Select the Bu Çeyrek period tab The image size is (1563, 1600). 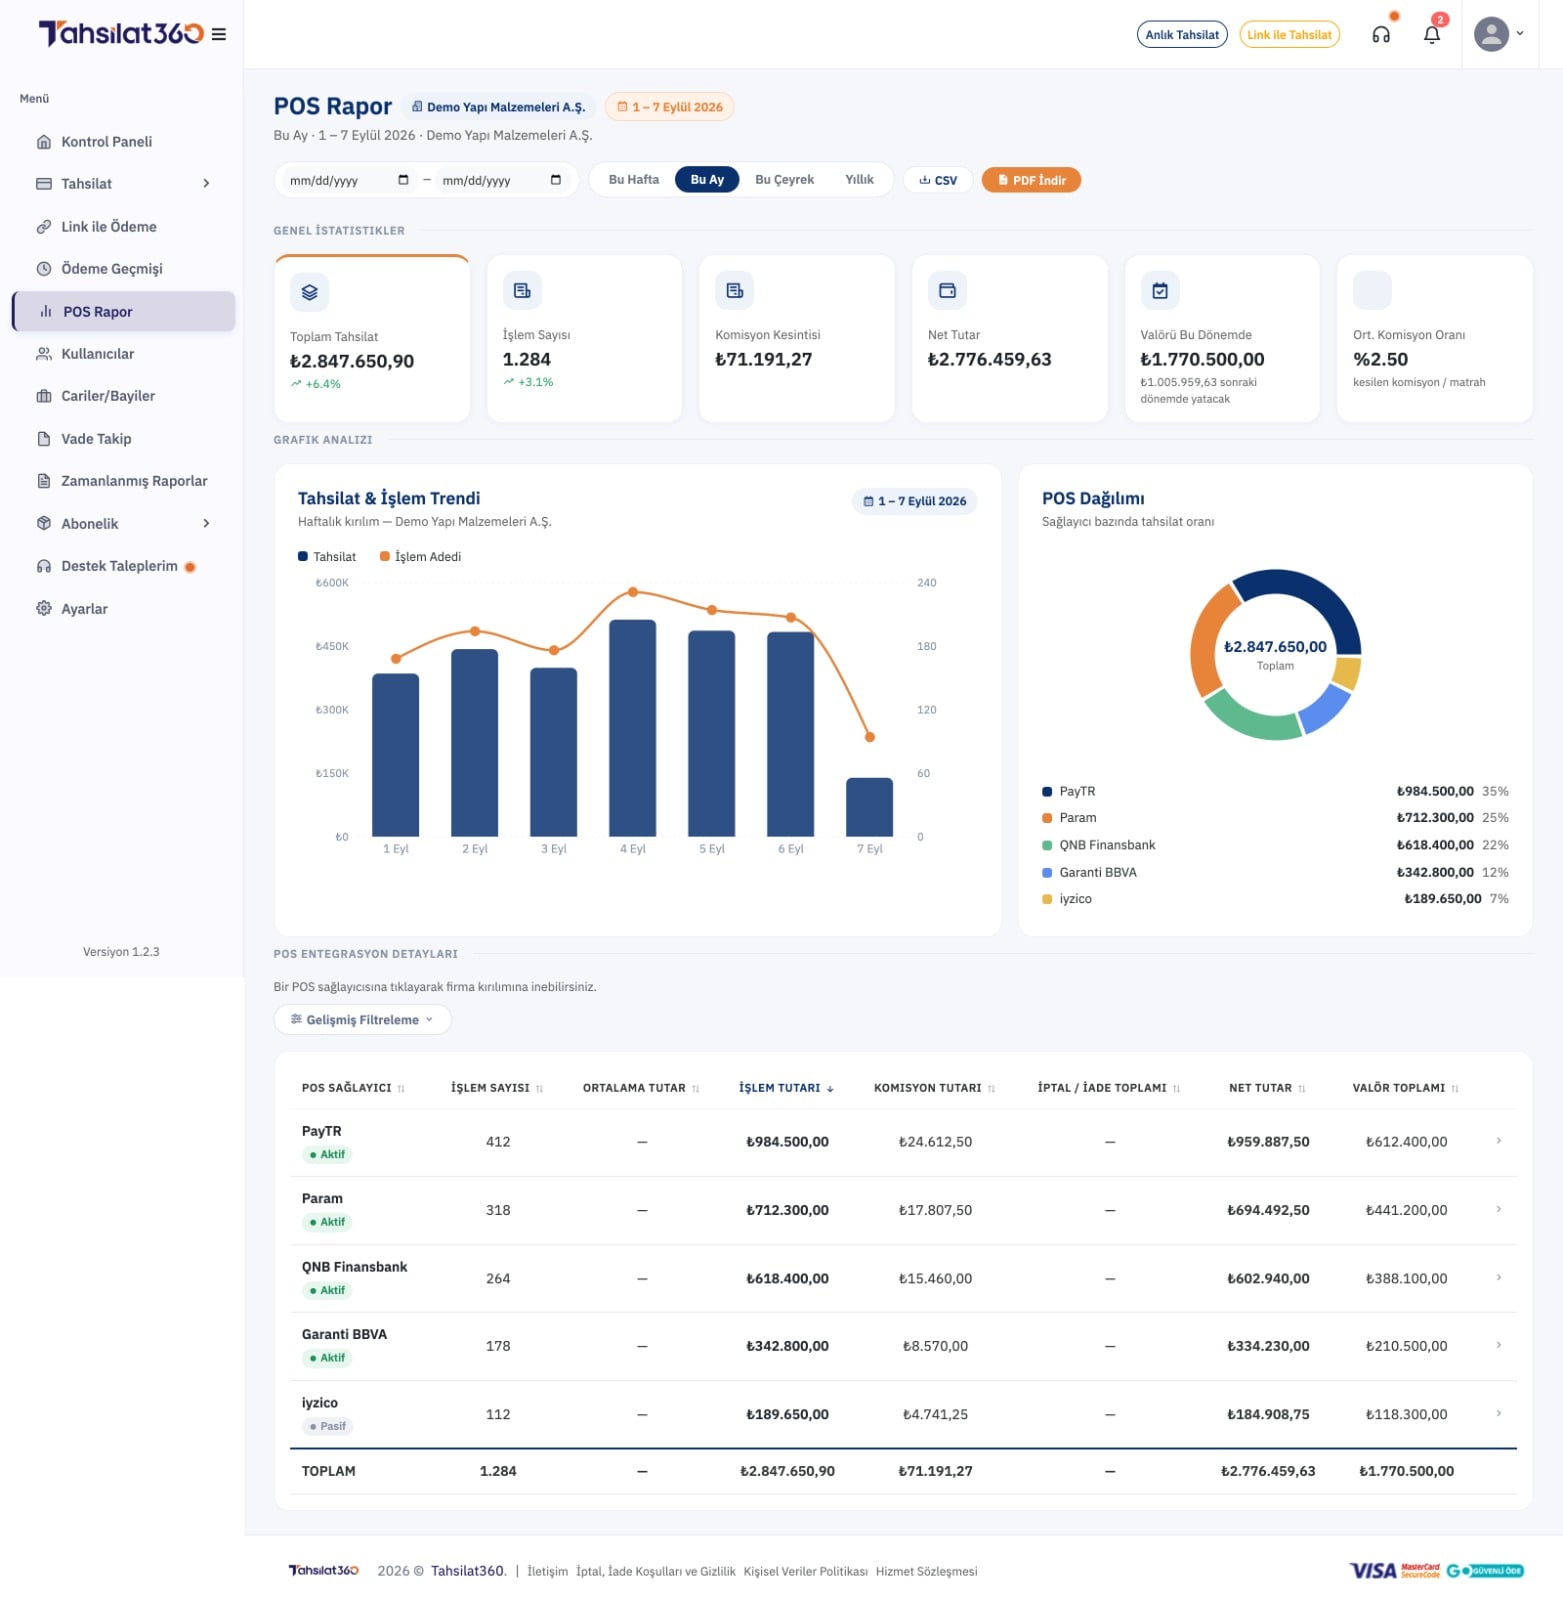coord(784,180)
